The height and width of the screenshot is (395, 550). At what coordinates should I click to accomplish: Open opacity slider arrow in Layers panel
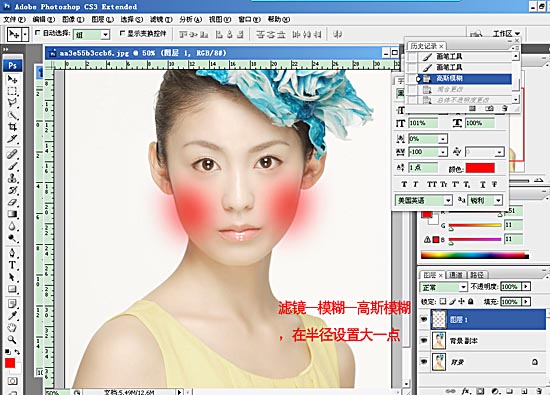526,287
